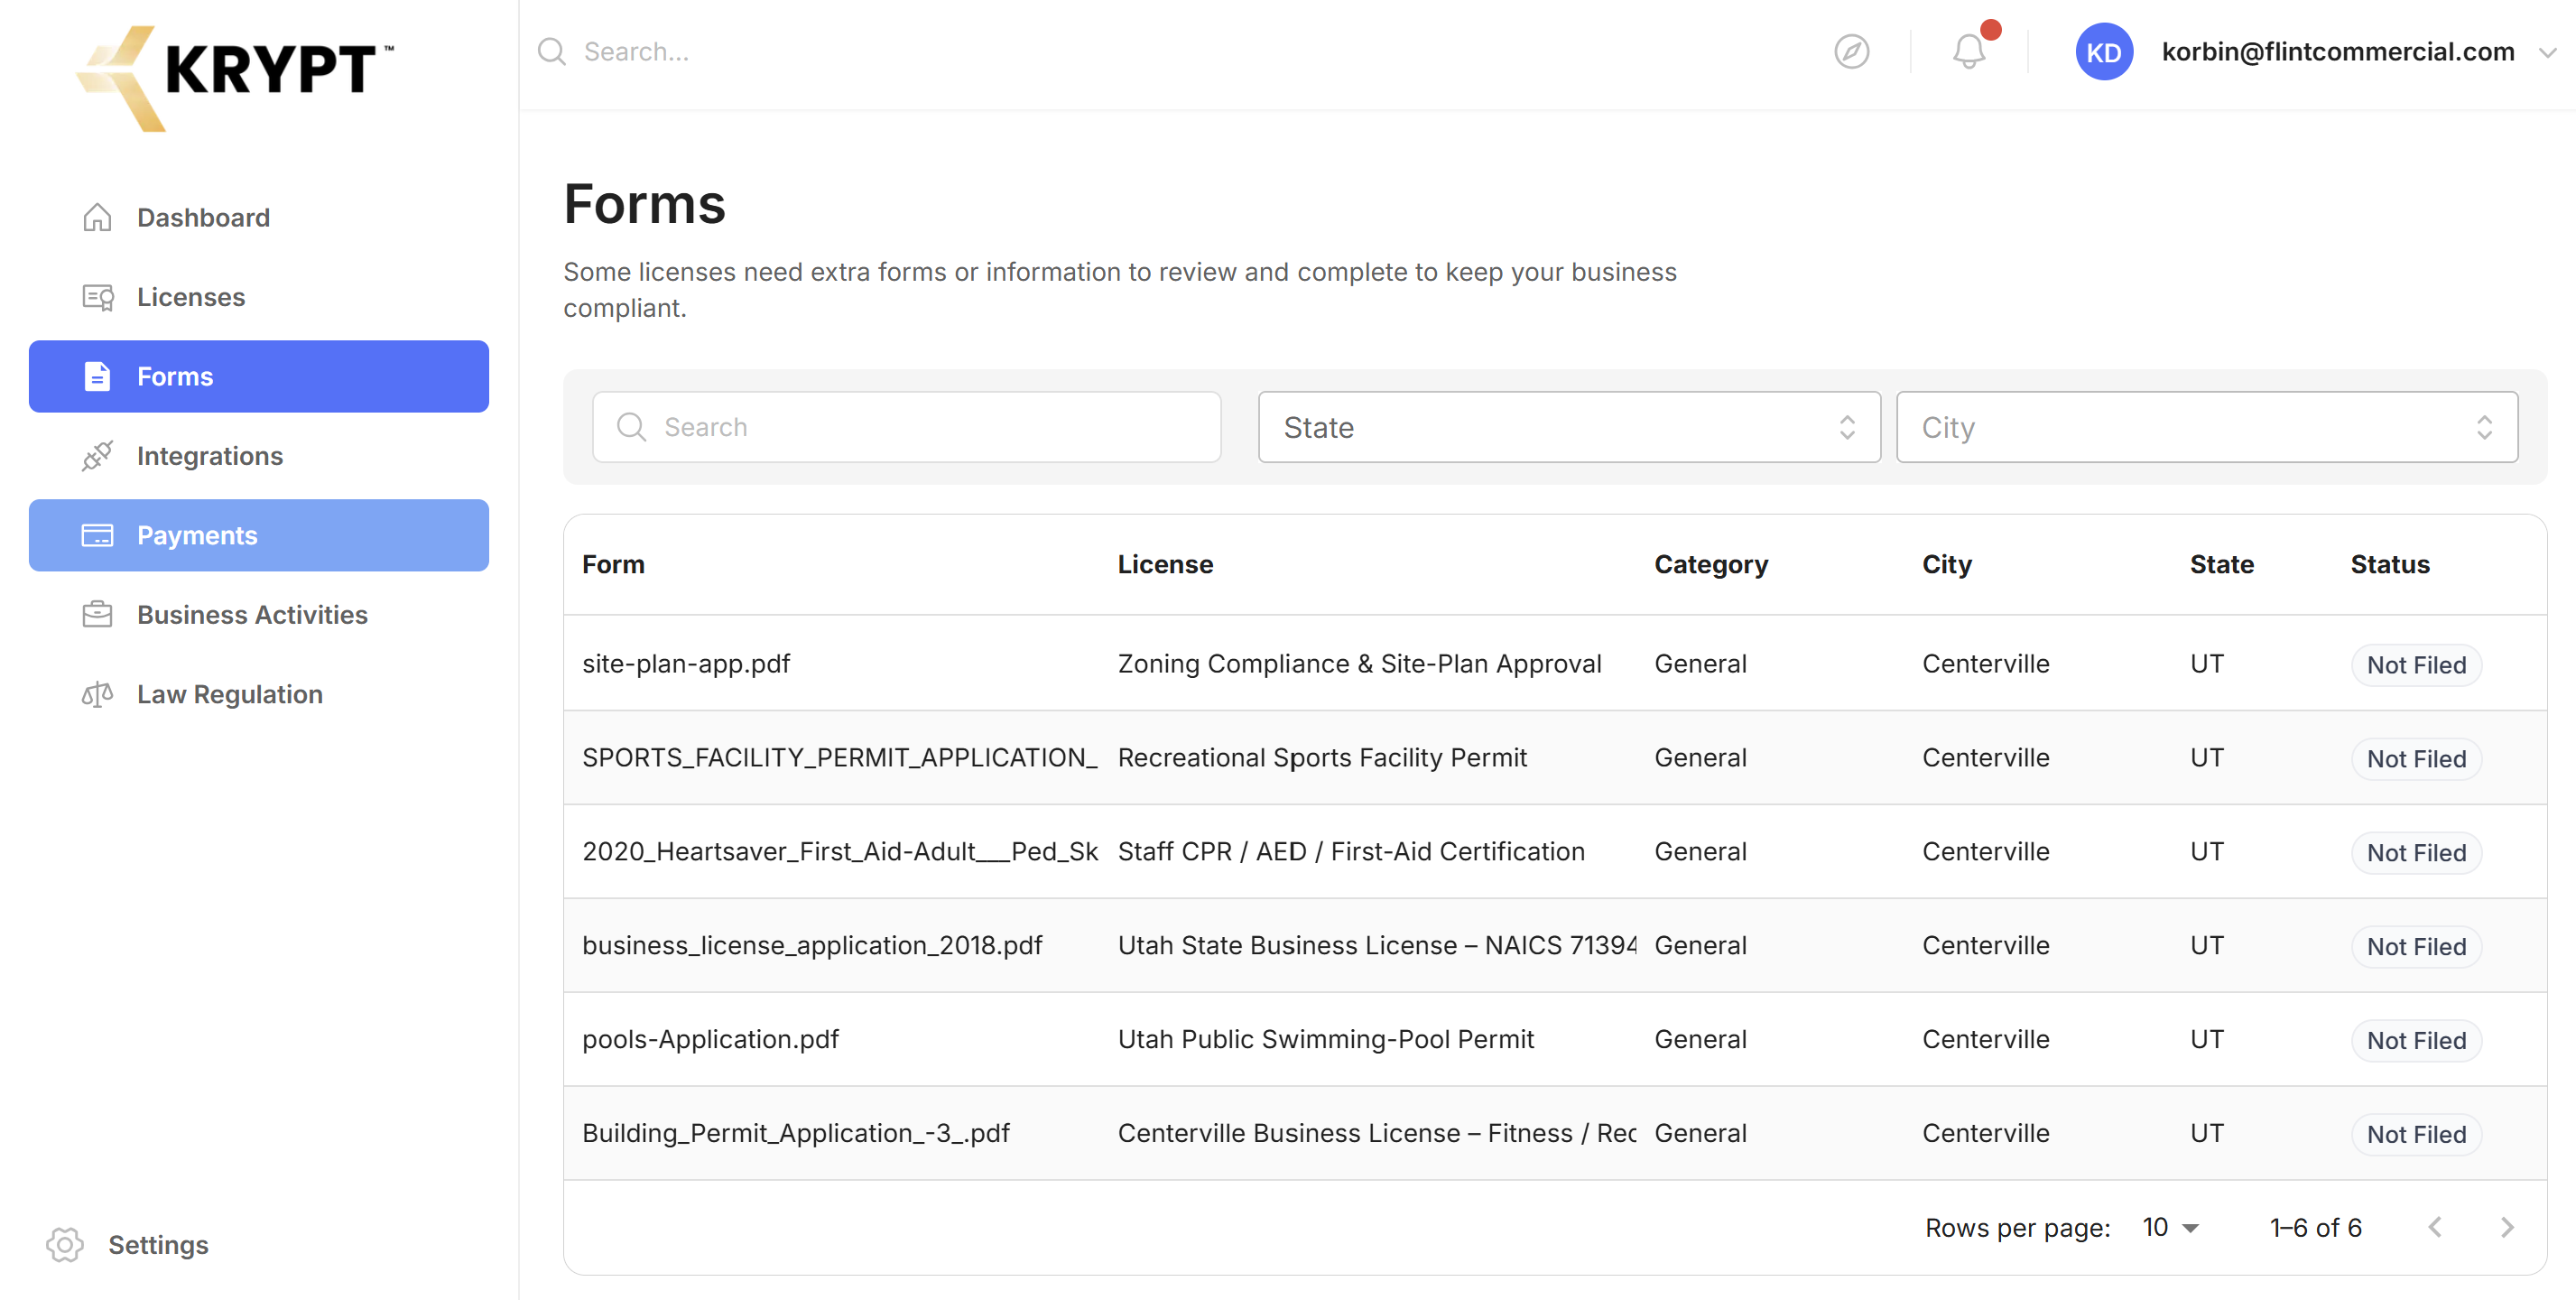
Task: Sort by the Status column header
Action: (2389, 564)
